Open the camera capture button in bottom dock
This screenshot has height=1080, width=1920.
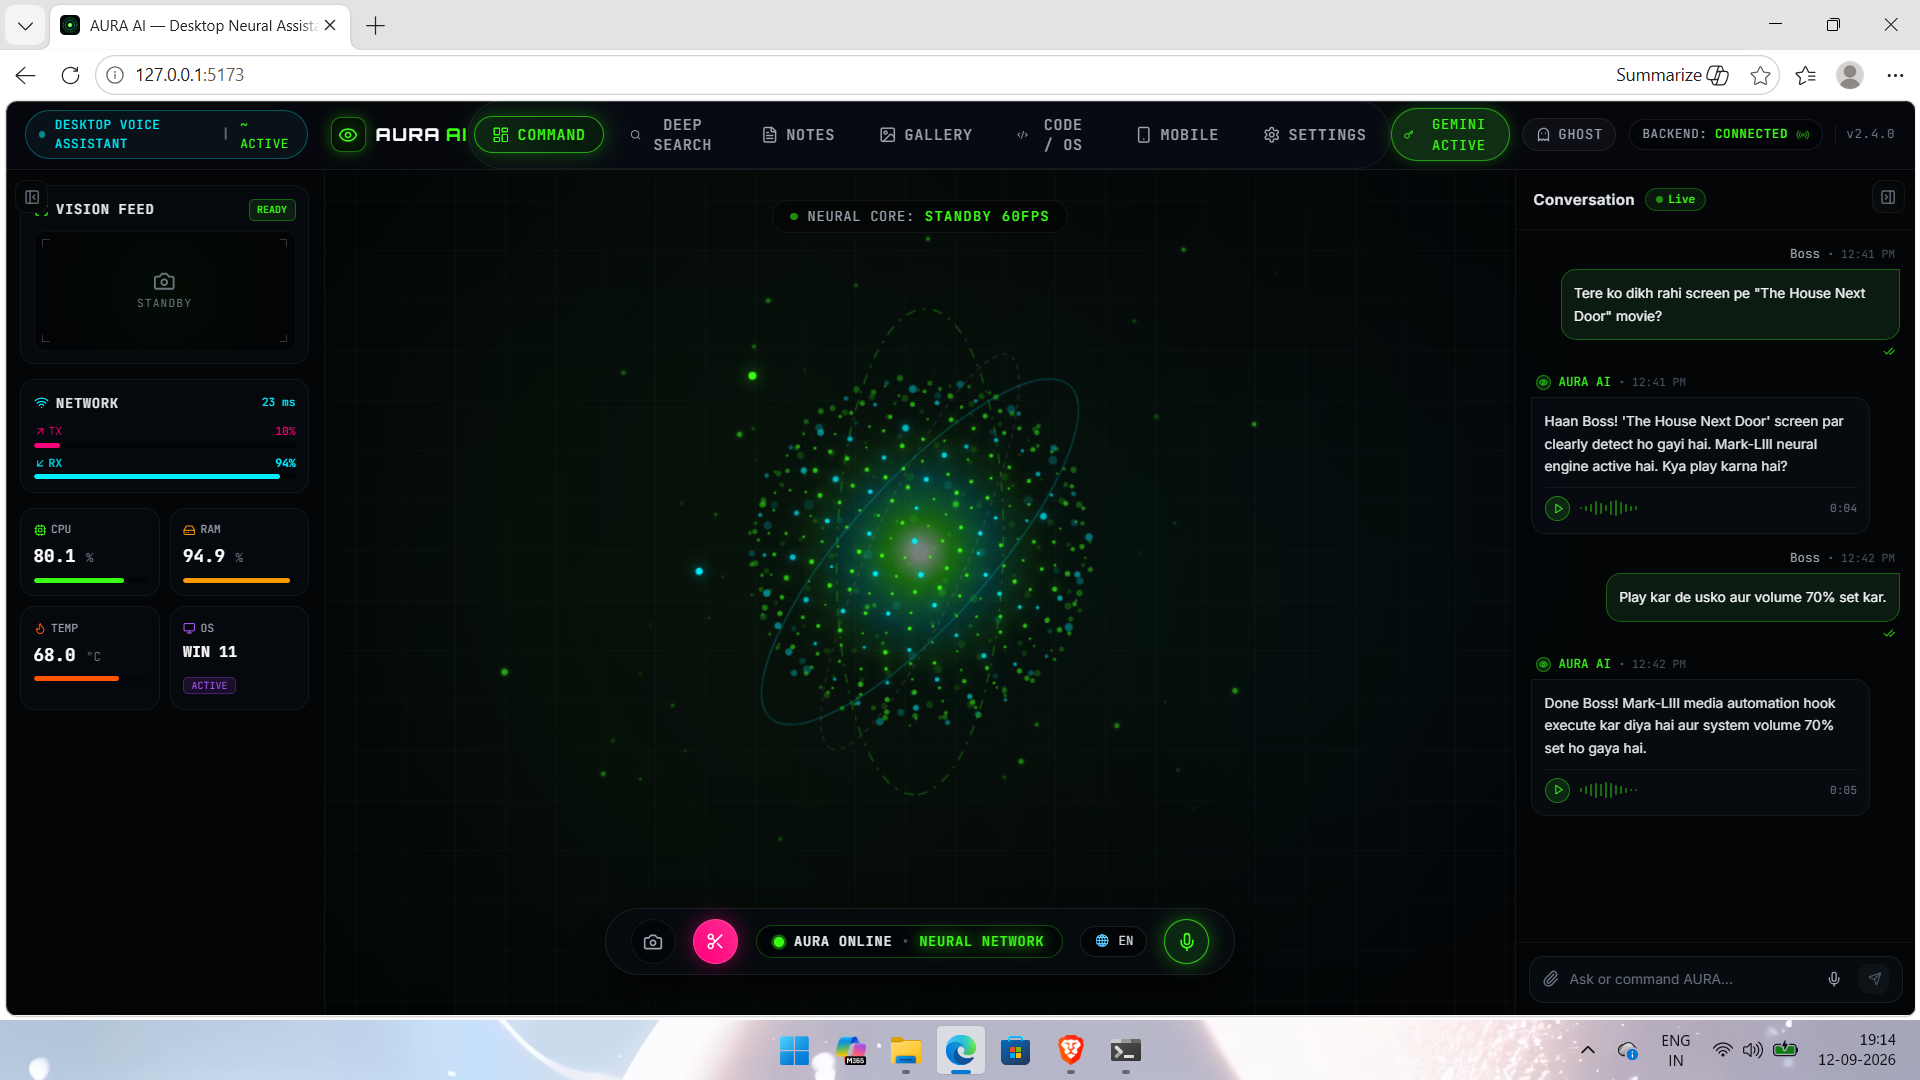coord(653,942)
